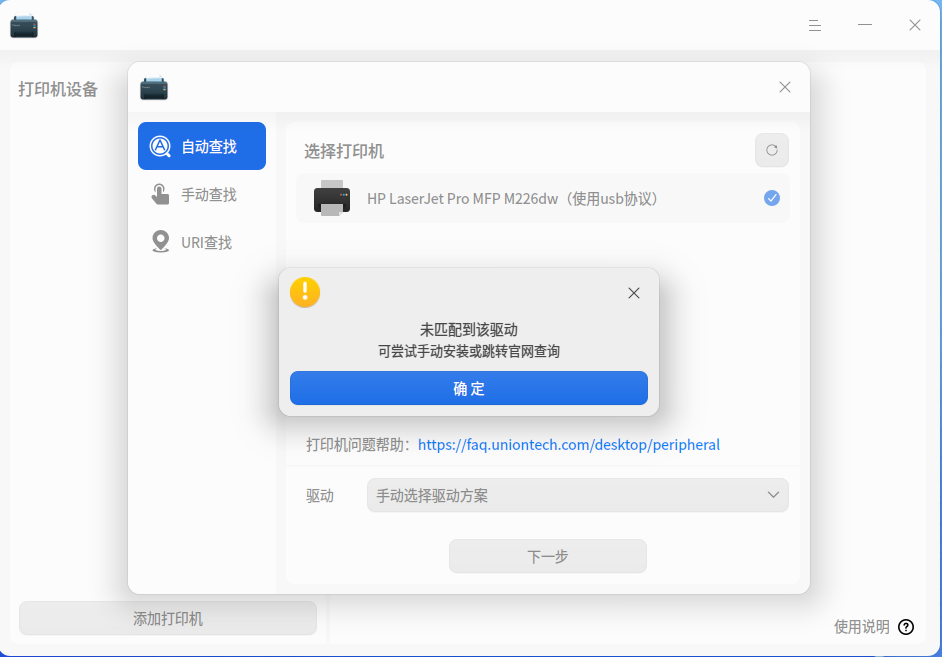Click the 选择打印机 heading
The width and height of the screenshot is (942, 657).
point(344,151)
